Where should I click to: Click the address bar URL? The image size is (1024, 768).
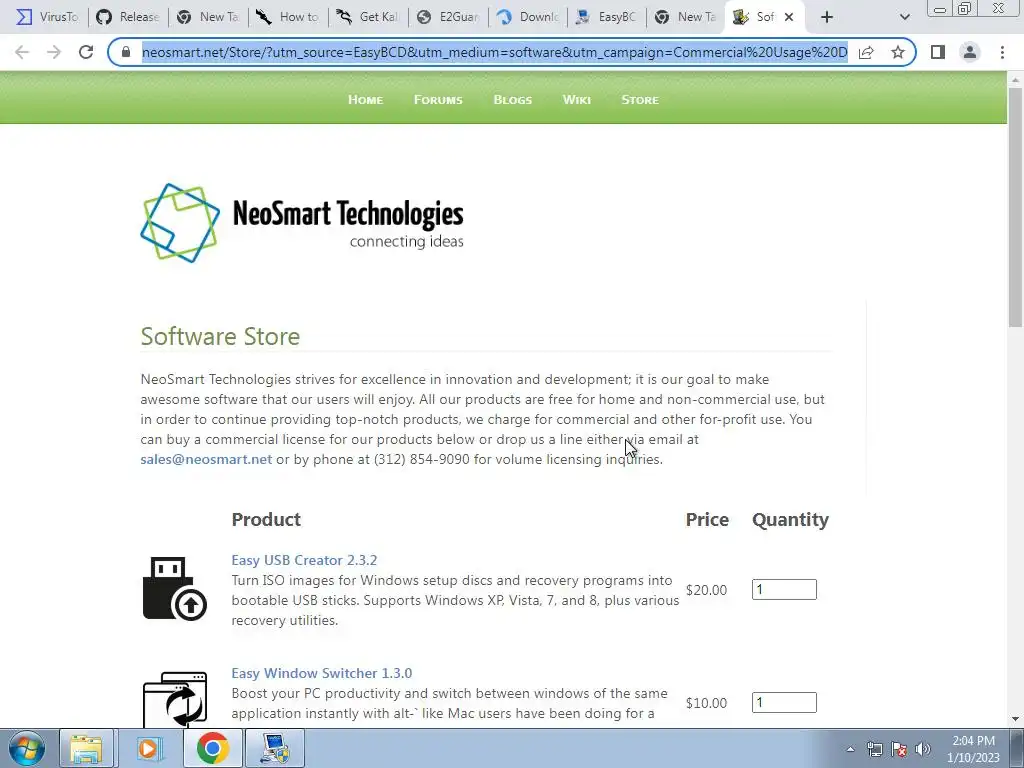[x=494, y=52]
